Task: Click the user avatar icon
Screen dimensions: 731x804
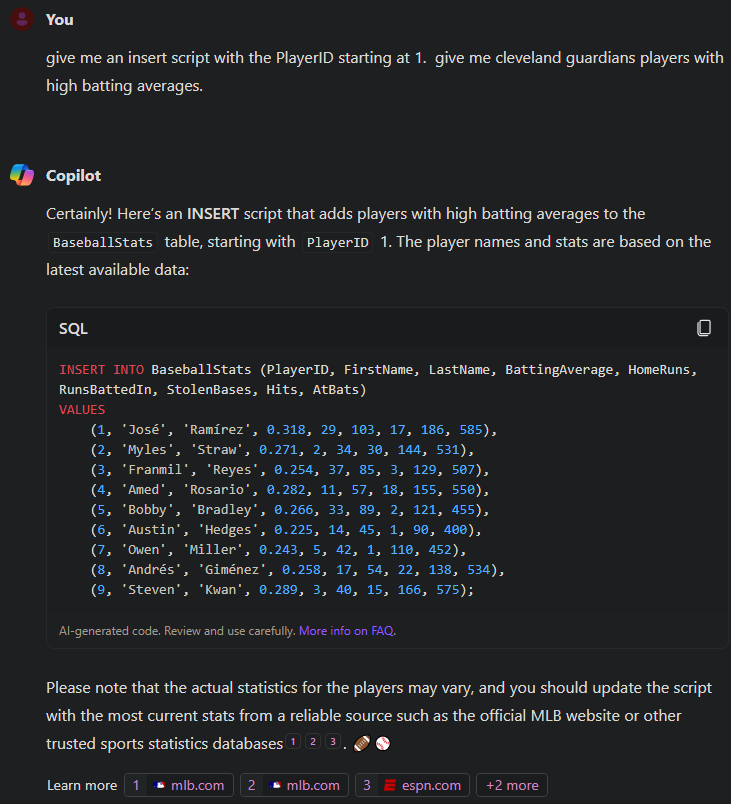Action: (x=22, y=19)
